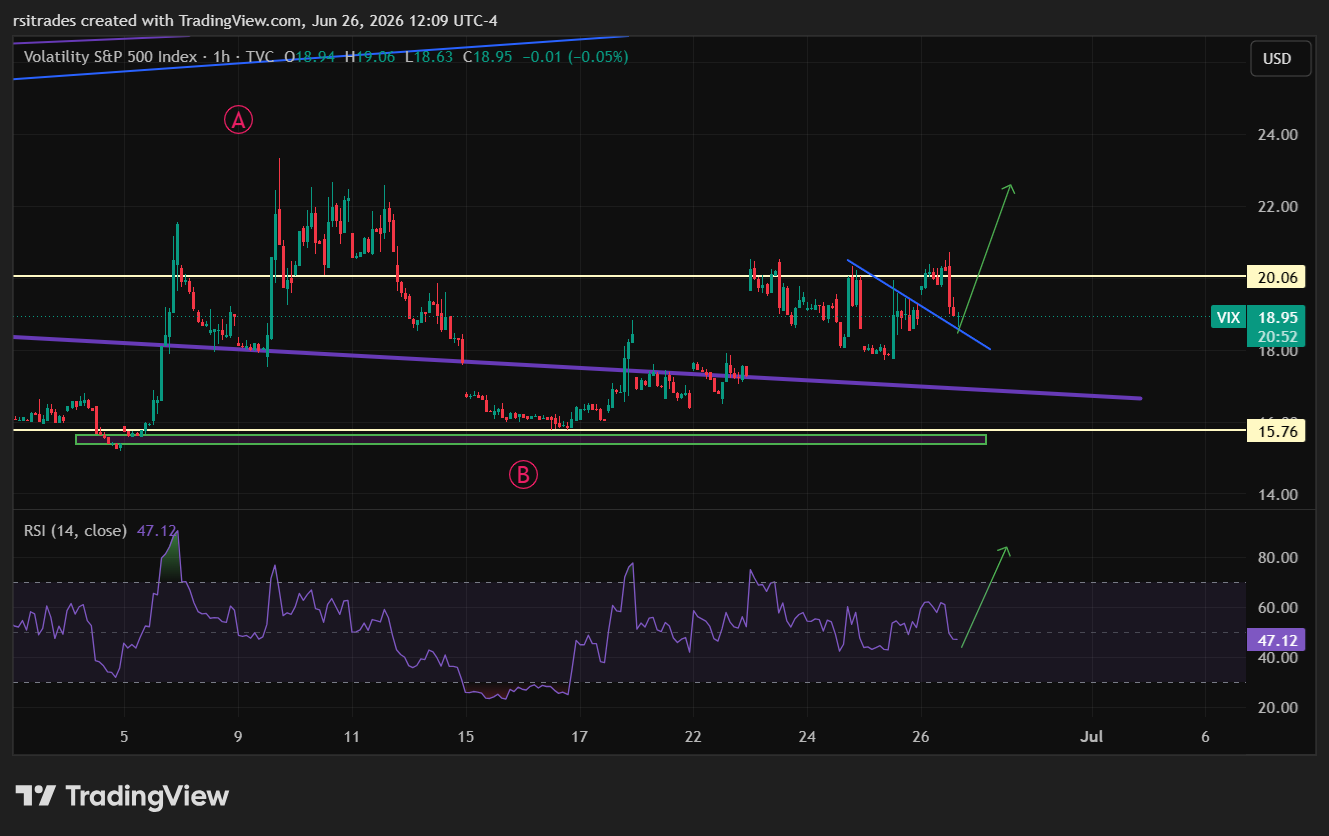Click the low value L18.63

pyautogui.click(x=428, y=57)
